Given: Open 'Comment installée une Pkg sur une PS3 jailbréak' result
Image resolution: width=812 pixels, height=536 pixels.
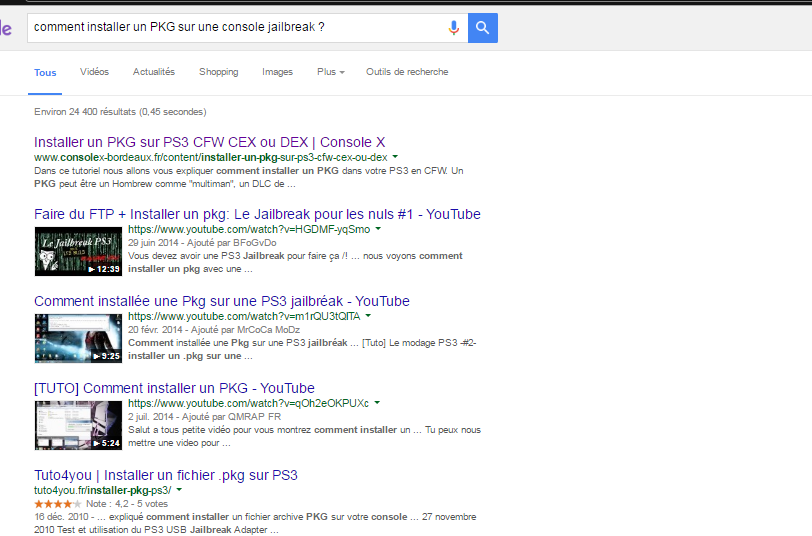Looking at the screenshot, I should (x=222, y=301).
